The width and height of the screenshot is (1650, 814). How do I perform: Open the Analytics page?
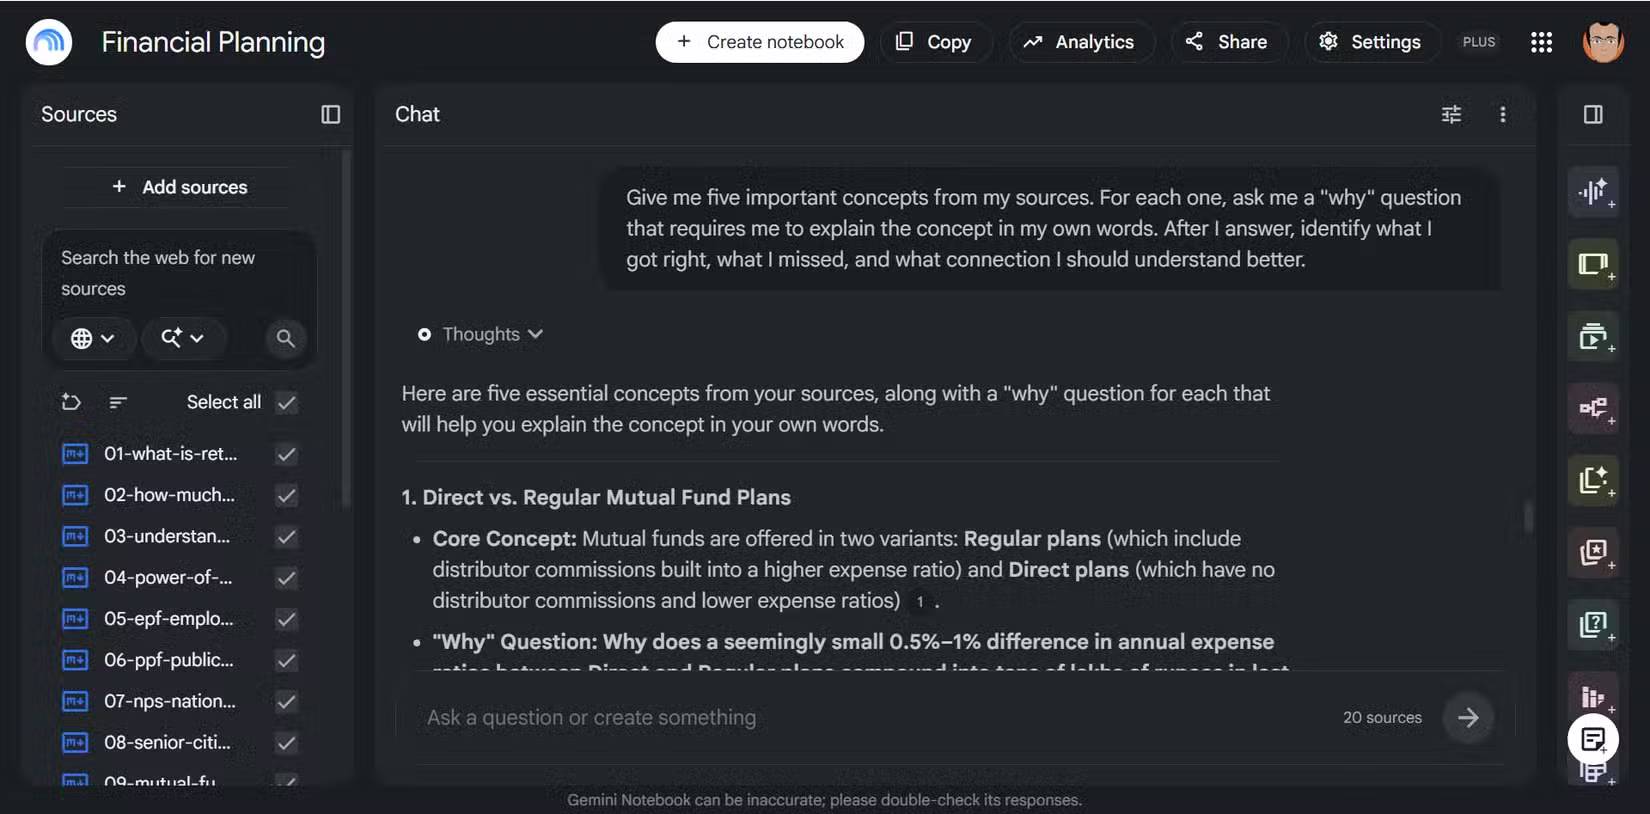[1081, 42]
